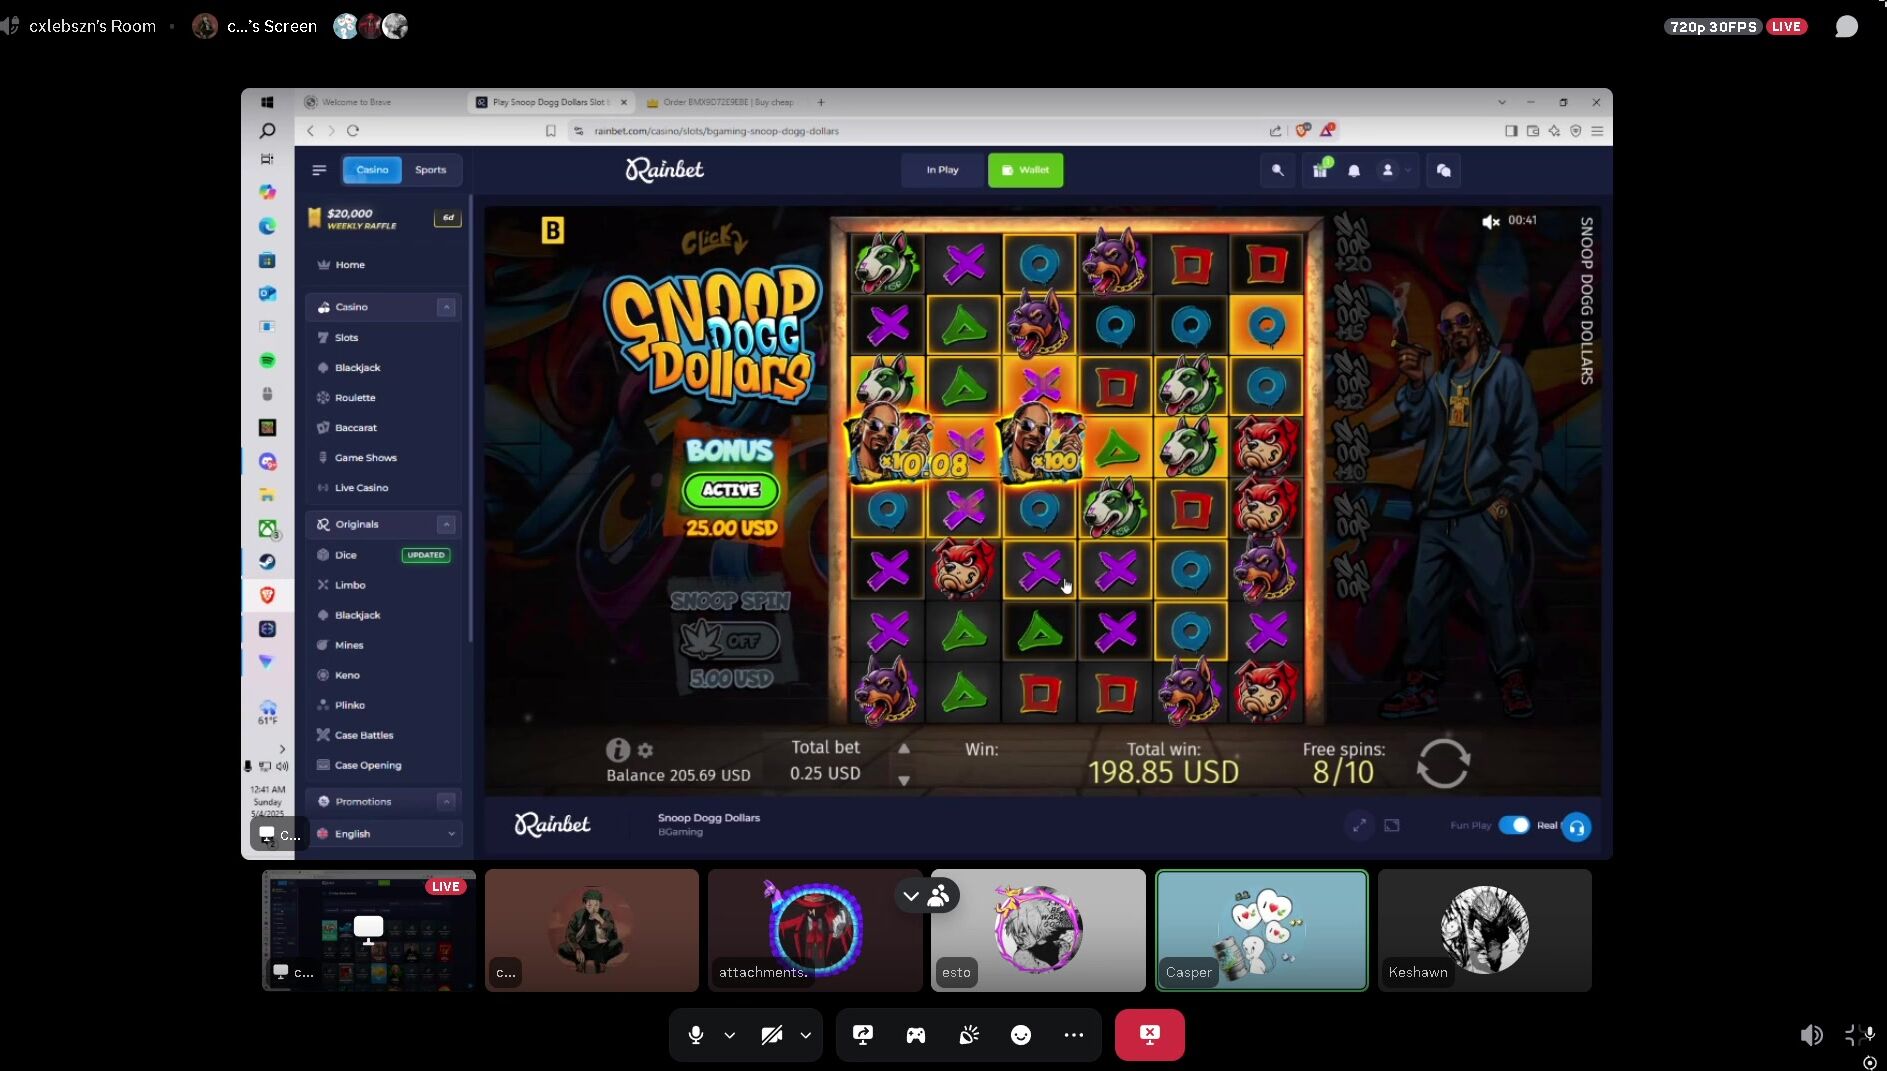
Task: Expand the Promotions sidebar section
Action: [x=446, y=801]
